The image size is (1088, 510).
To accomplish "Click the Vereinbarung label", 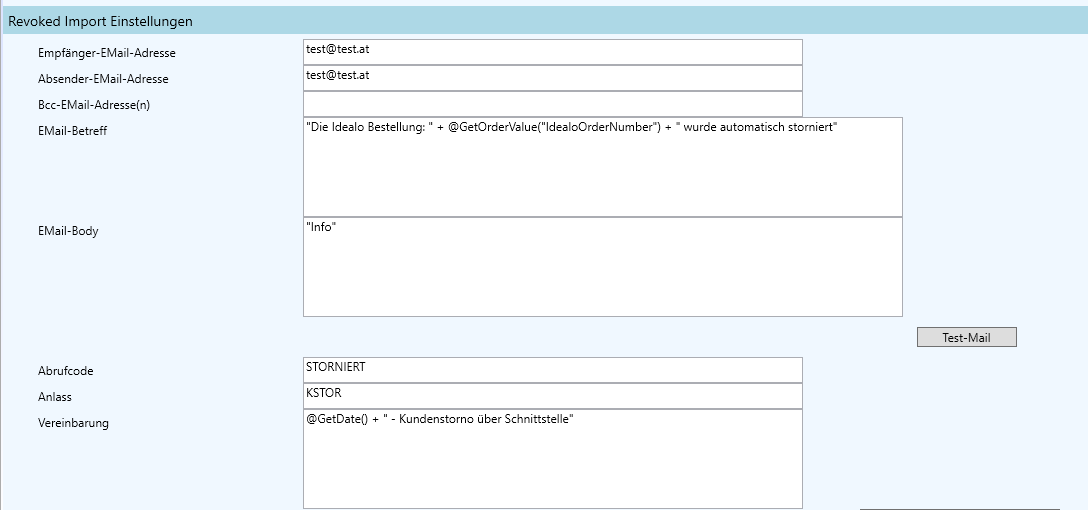I will click(x=73, y=423).
